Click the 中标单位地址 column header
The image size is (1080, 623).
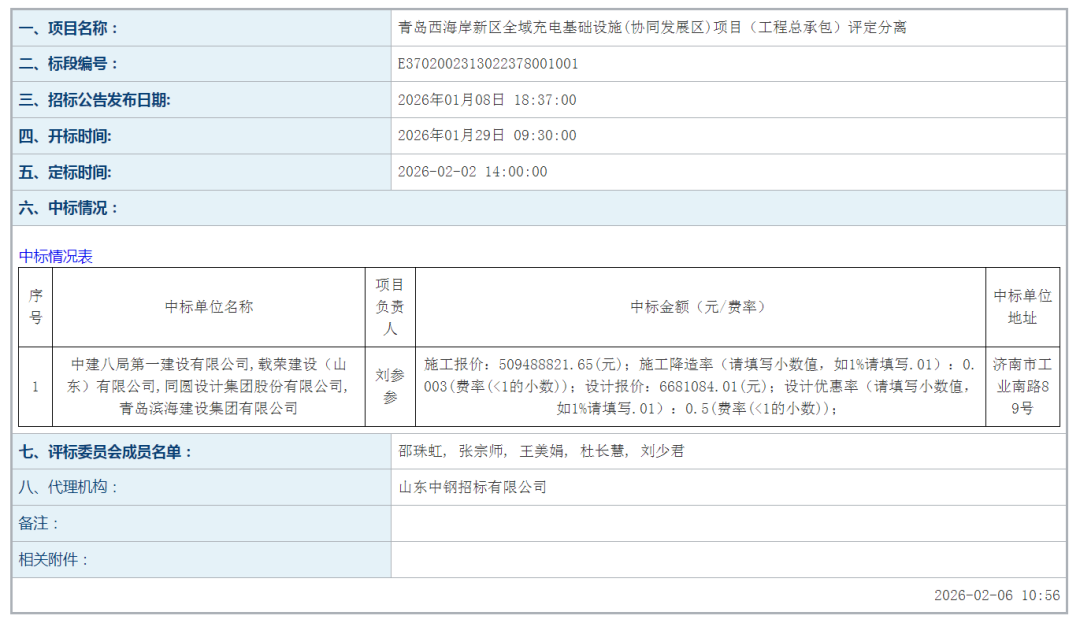click(1022, 307)
